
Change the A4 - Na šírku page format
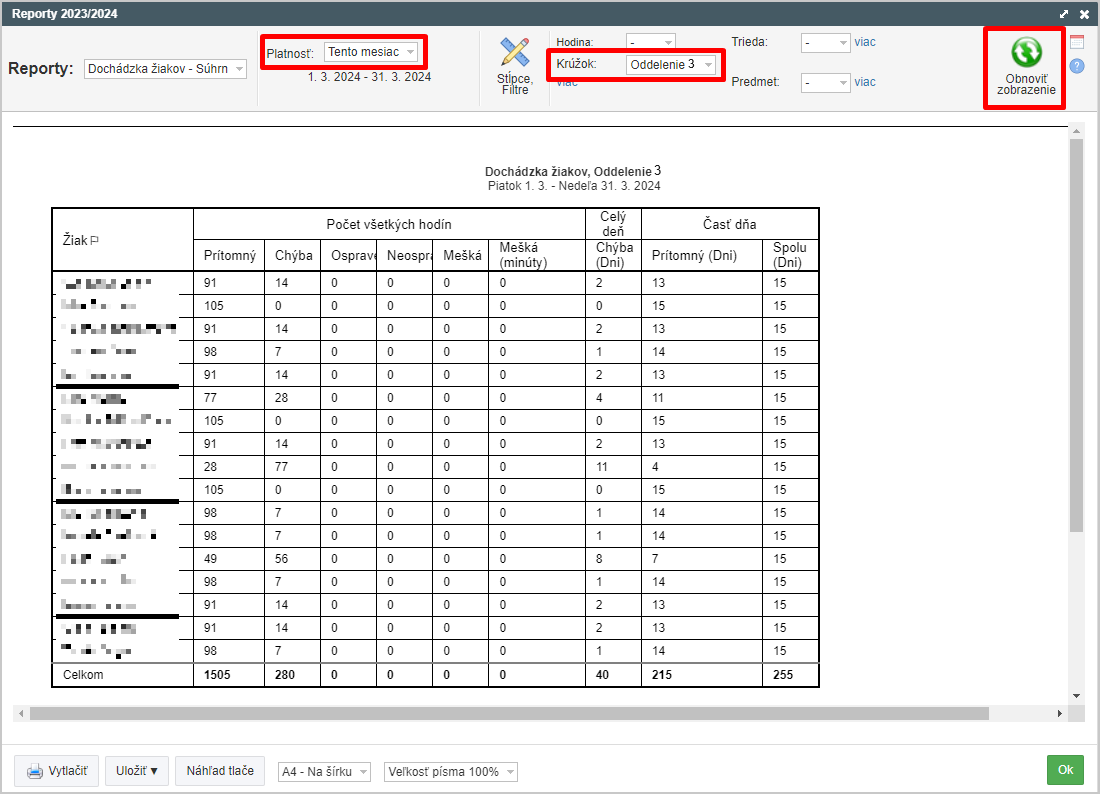tap(324, 772)
